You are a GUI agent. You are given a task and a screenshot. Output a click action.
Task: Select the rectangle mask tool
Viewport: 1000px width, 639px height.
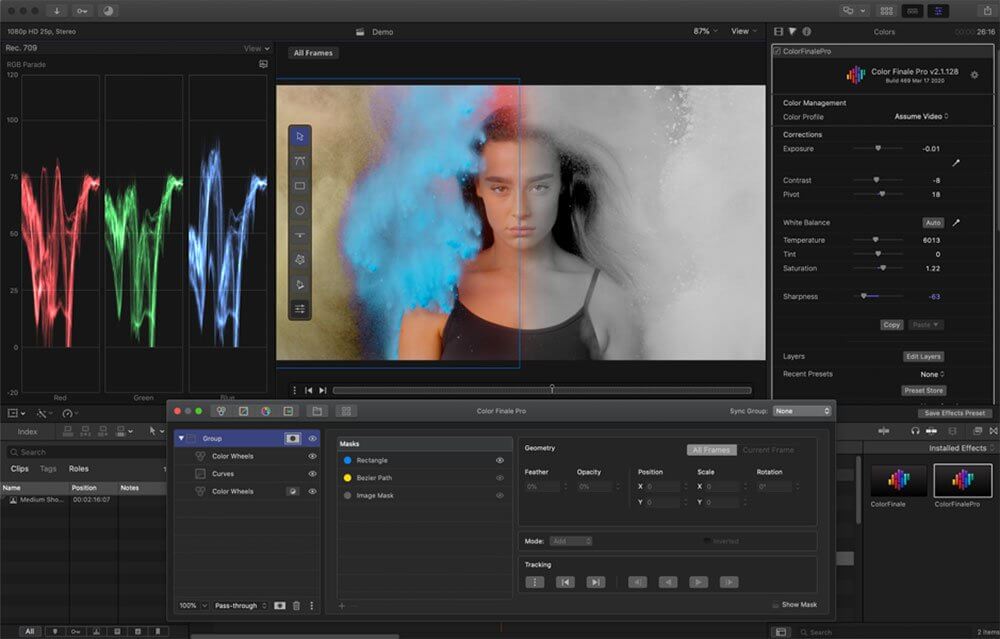coord(300,186)
